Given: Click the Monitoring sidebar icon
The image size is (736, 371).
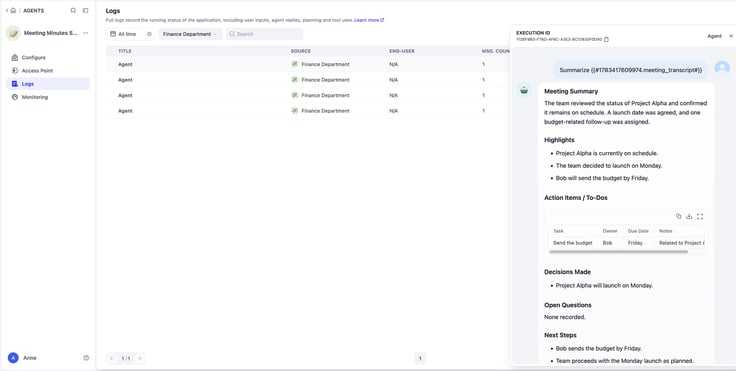Looking at the screenshot, I should (15, 97).
